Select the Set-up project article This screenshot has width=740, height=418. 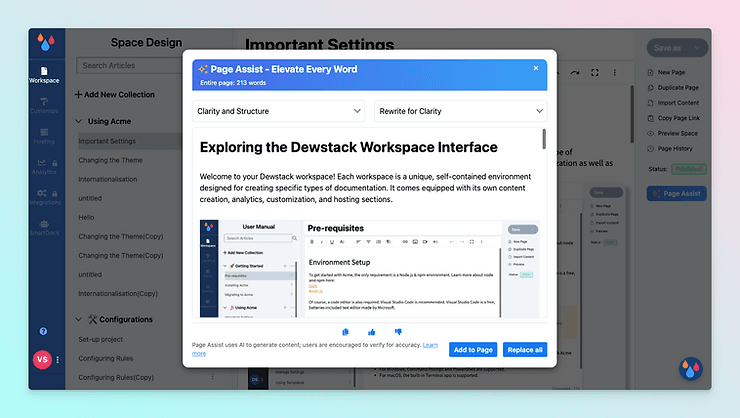pyautogui.click(x=101, y=339)
